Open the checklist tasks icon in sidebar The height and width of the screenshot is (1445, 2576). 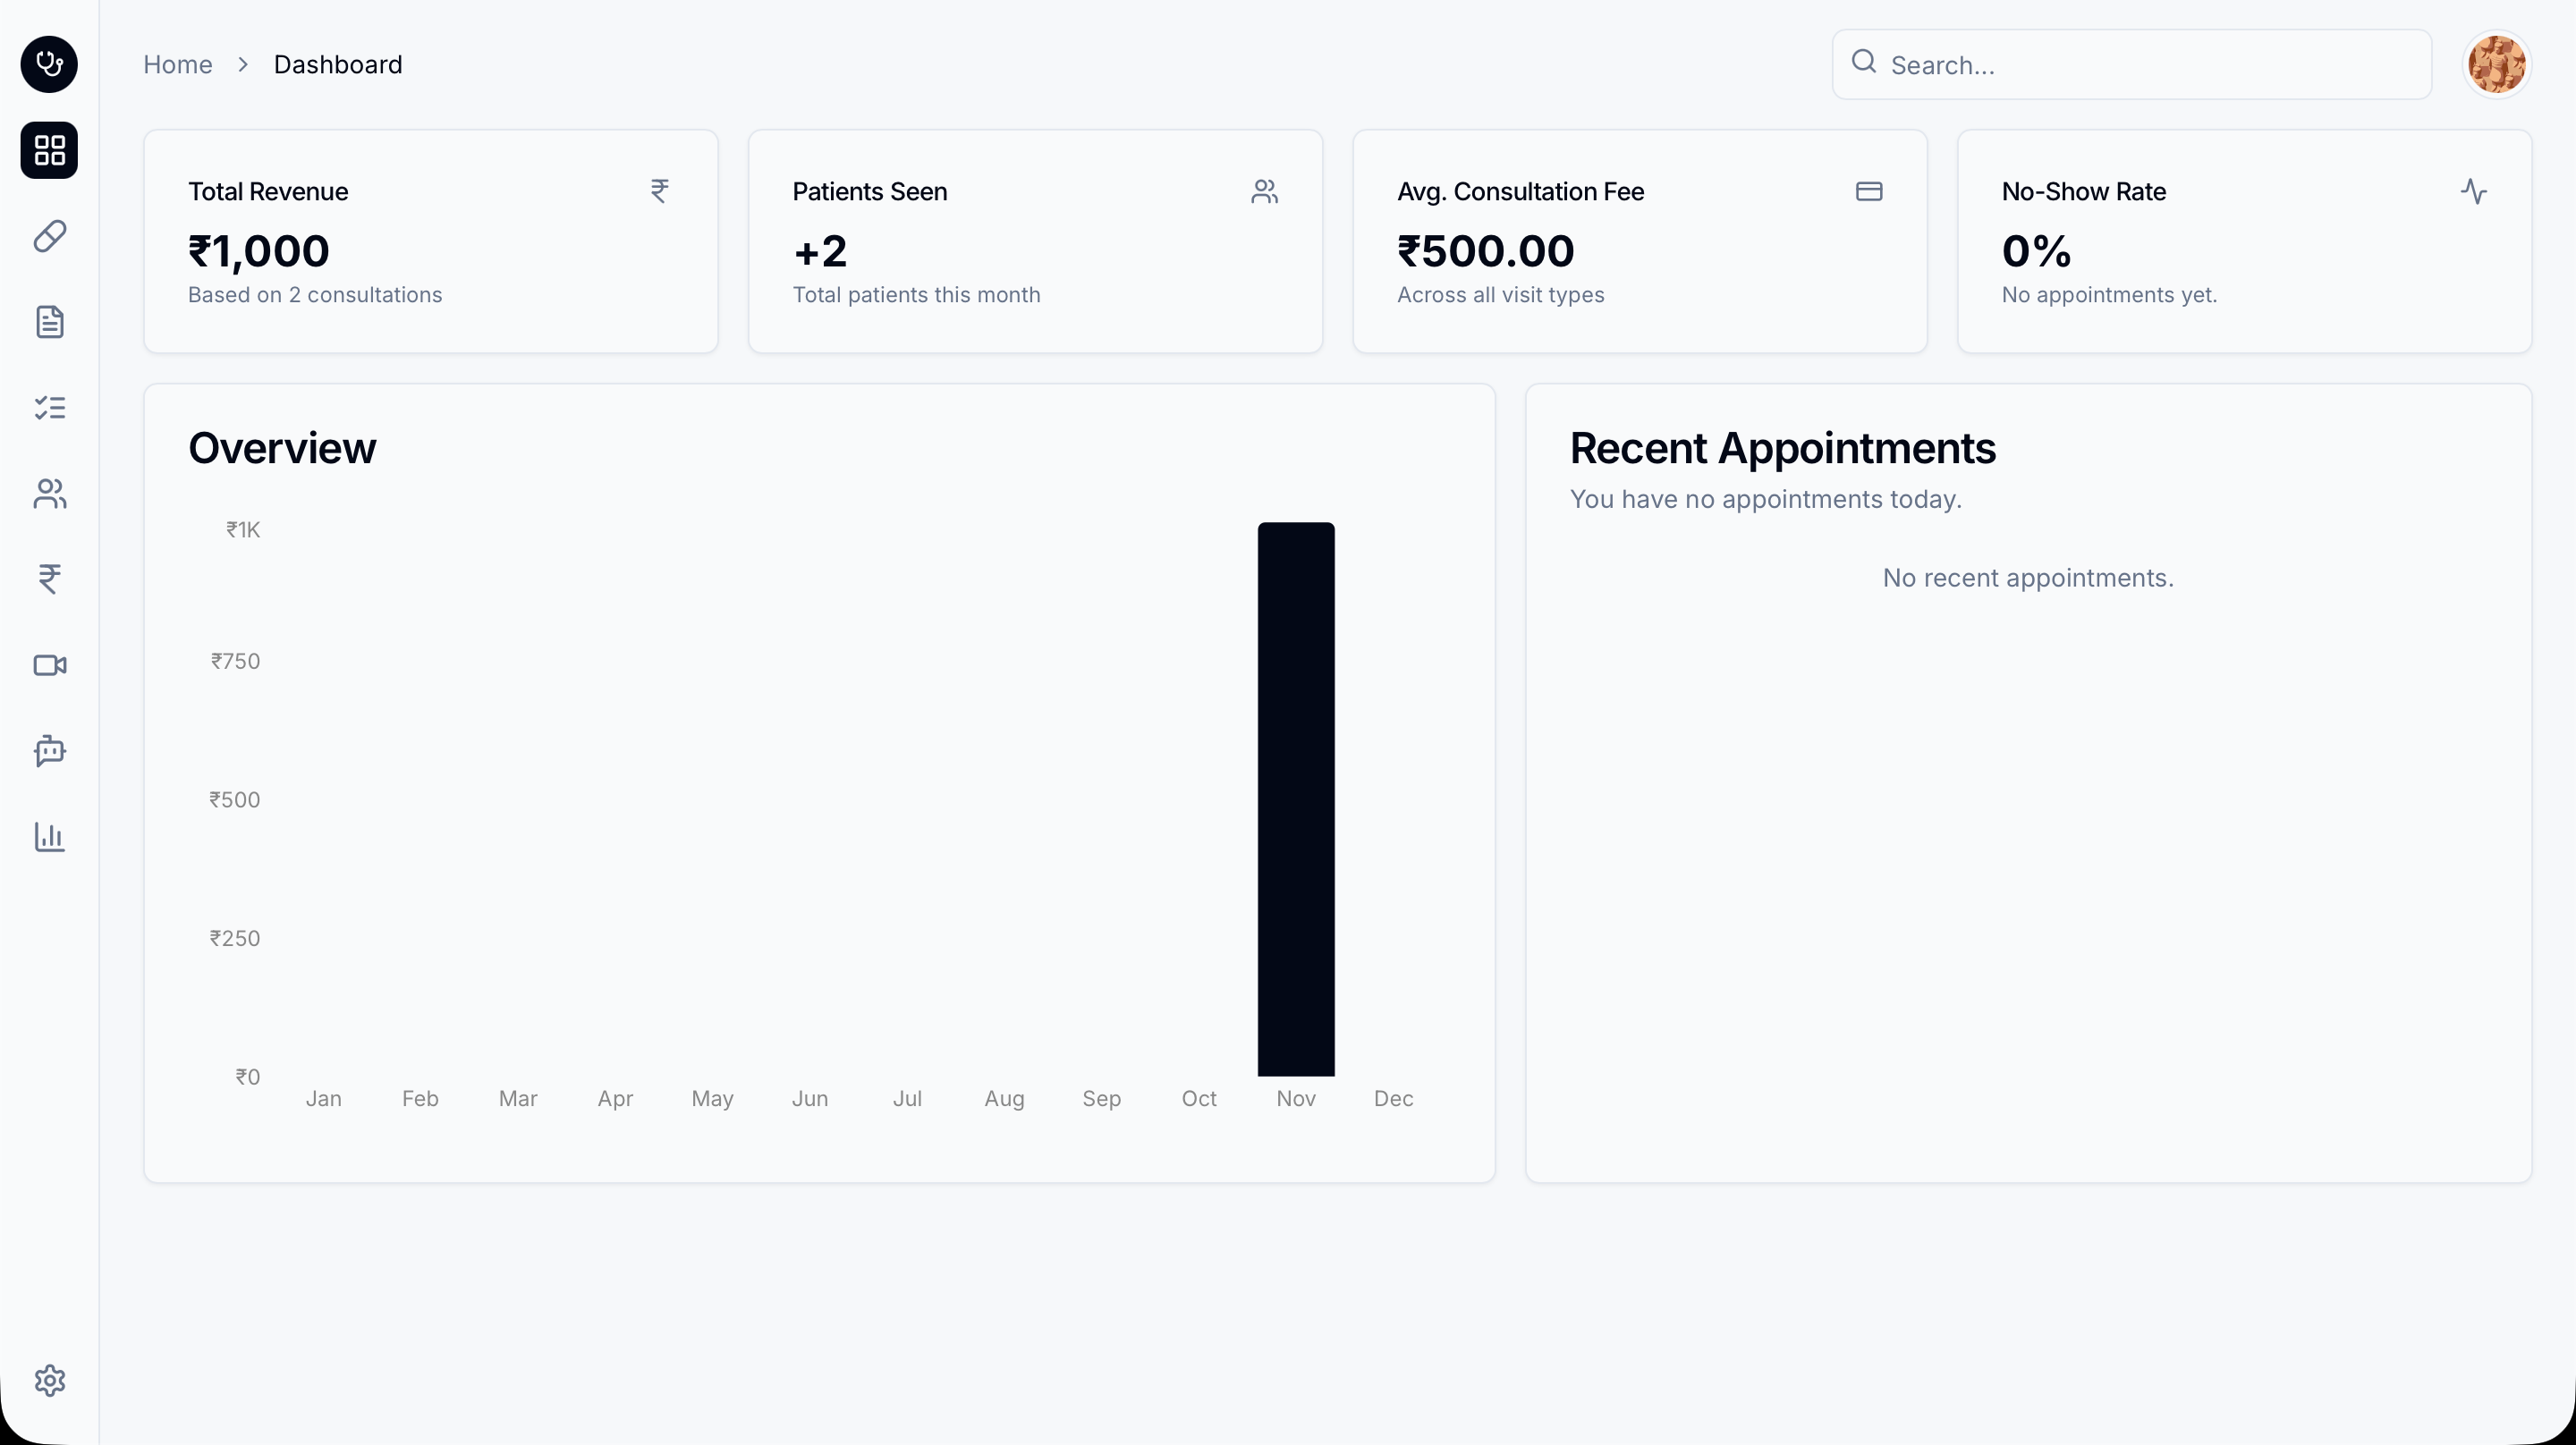coord(49,407)
